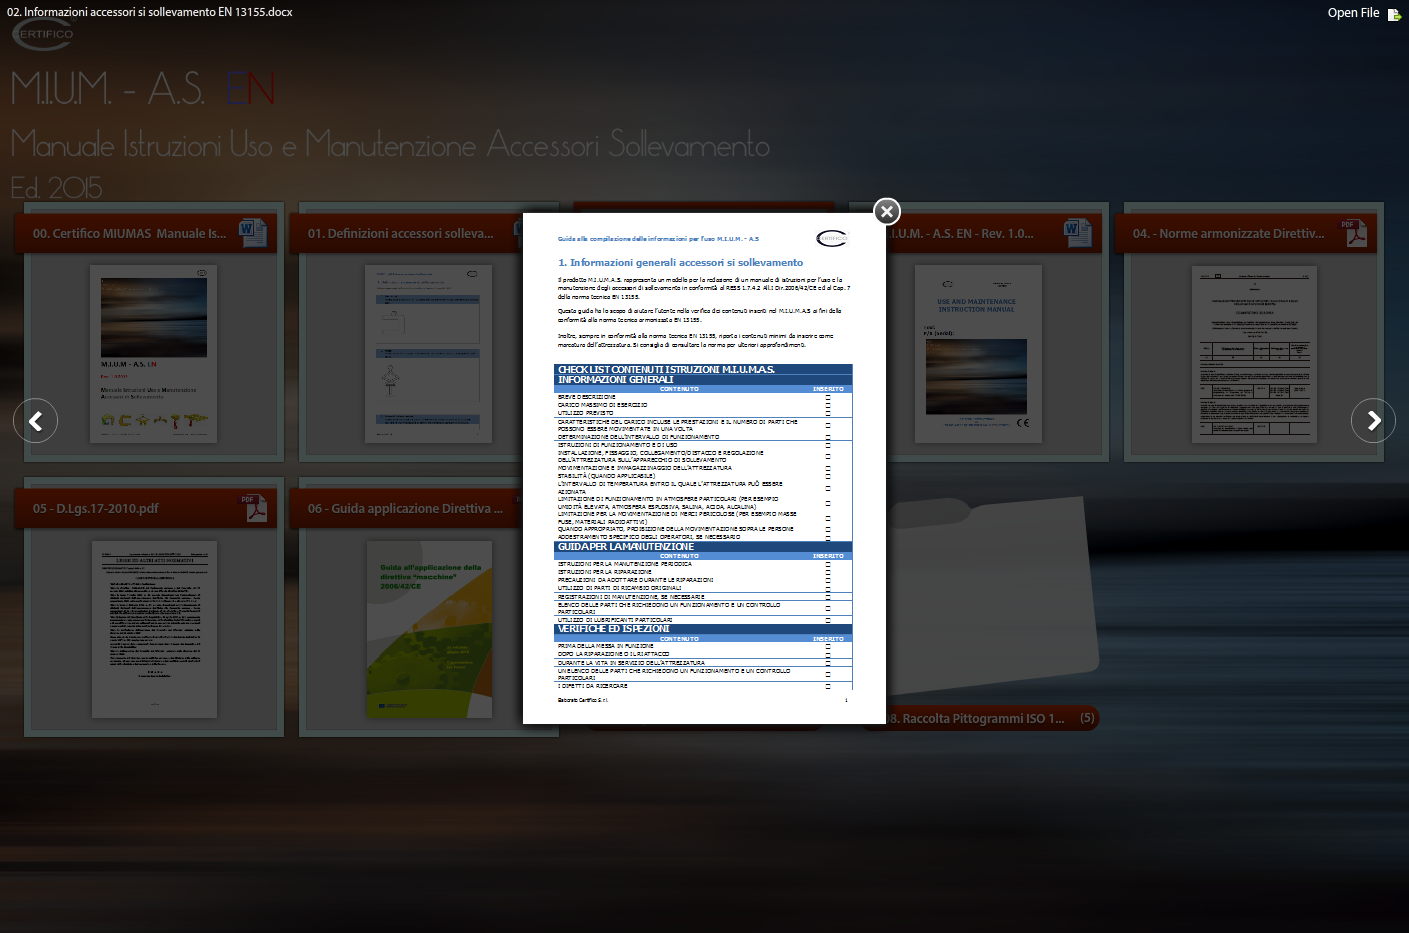The width and height of the screenshot is (1409, 933).
Task: Click the Open File icon
Action: click(x=1394, y=14)
